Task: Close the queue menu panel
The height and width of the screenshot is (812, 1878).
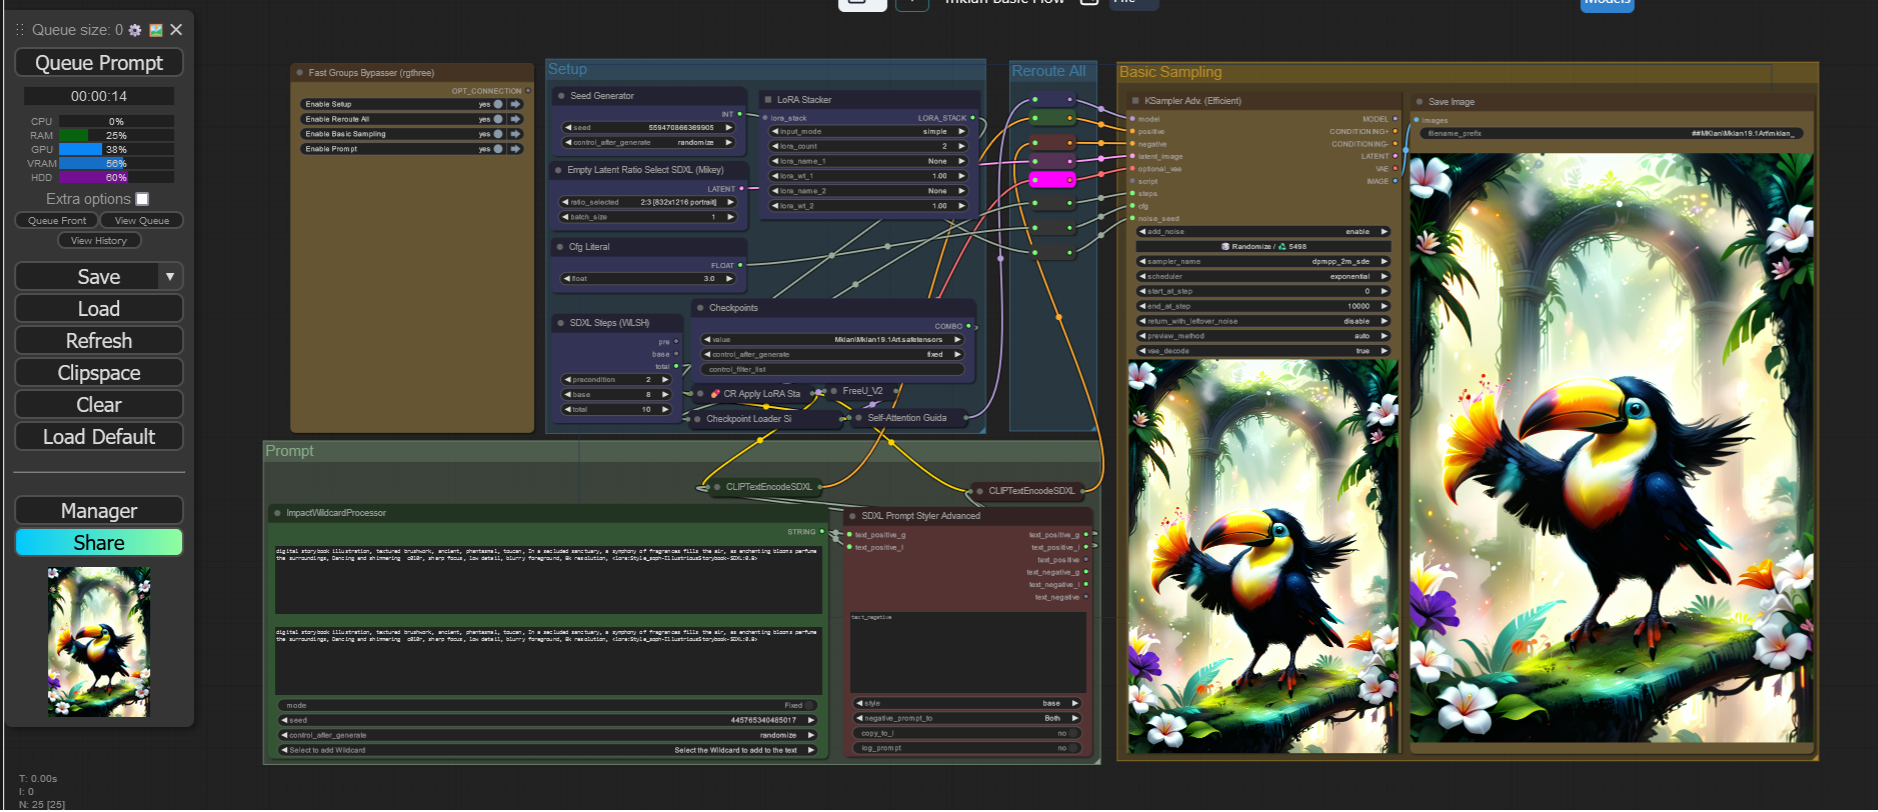Action: (x=176, y=30)
